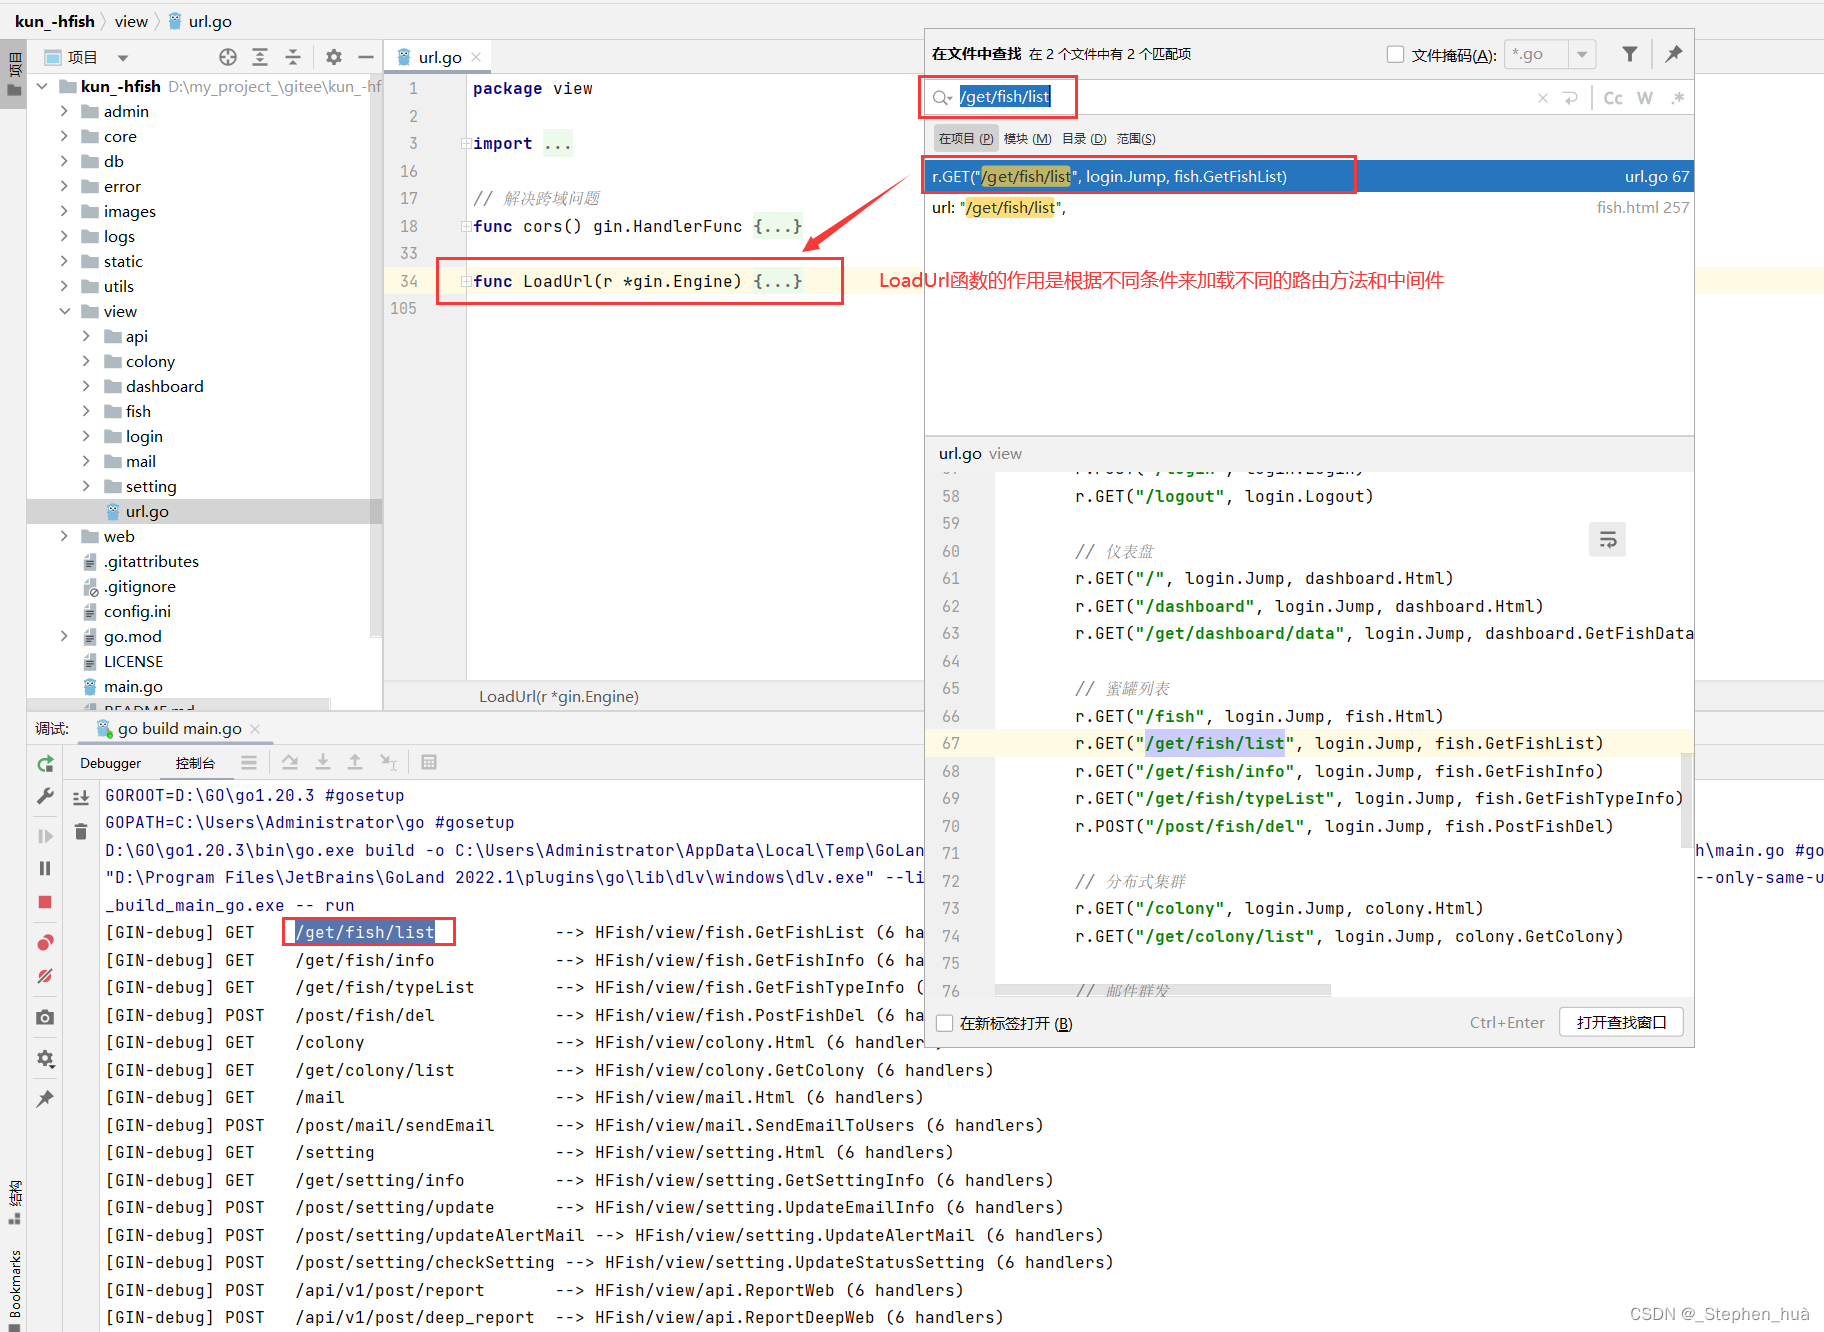Click the rerun debug icon
The image size is (1824, 1332).
click(45, 764)
